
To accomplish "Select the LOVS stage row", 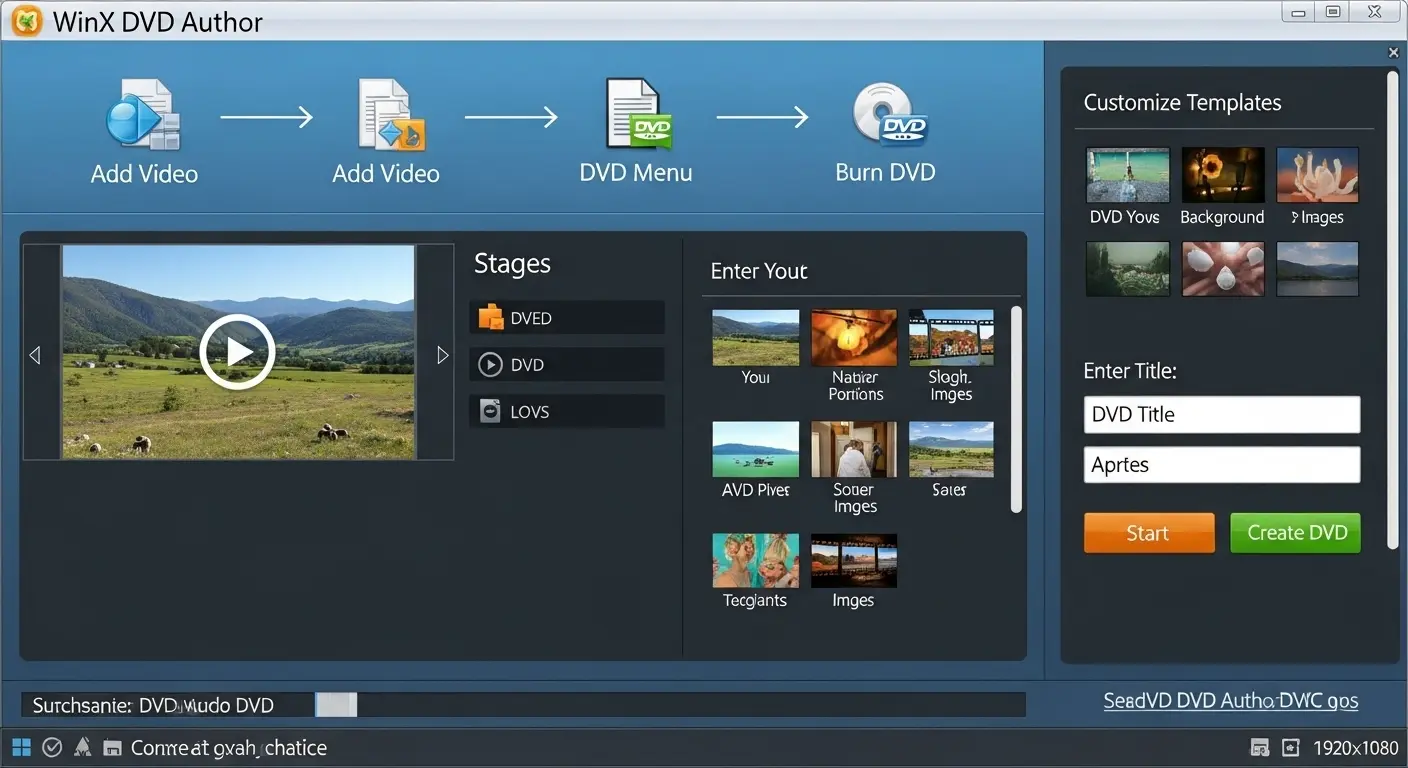I will [x=567, y=412].
